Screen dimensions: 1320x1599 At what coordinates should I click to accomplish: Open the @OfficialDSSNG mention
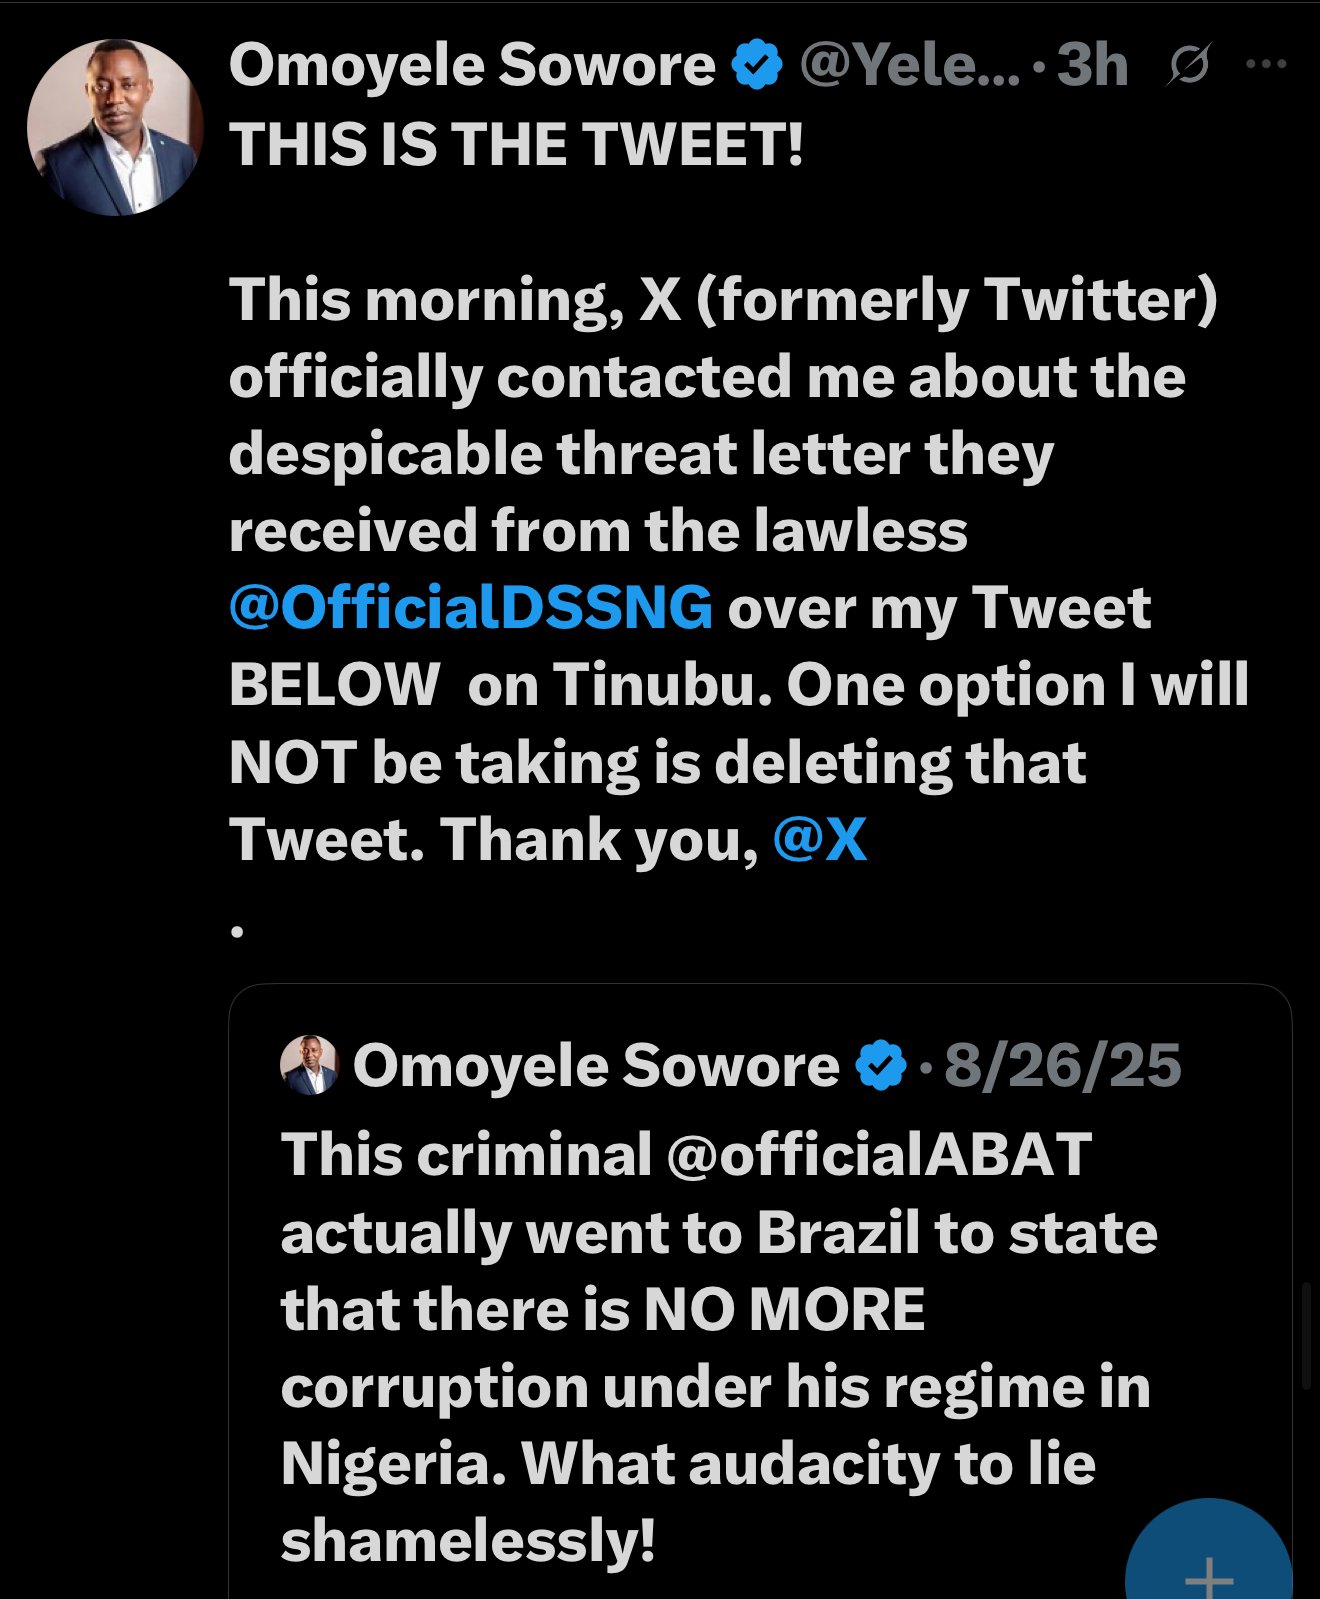click(471, 608)
